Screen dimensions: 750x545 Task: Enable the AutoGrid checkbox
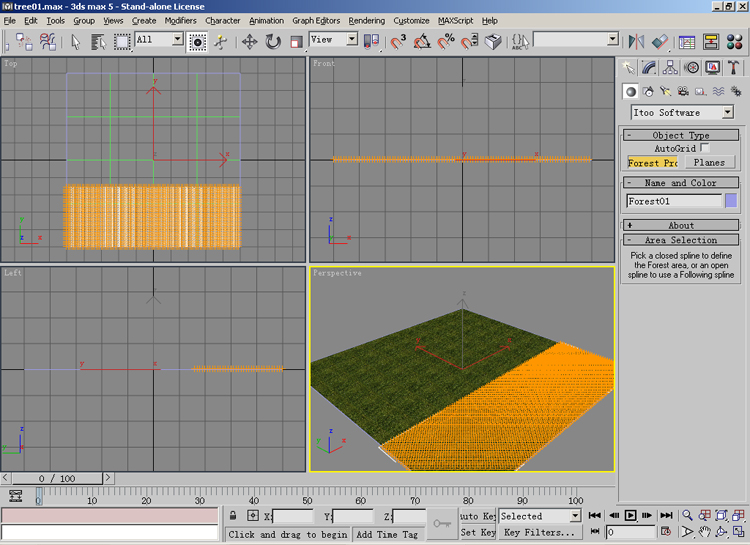click(704, 148)
